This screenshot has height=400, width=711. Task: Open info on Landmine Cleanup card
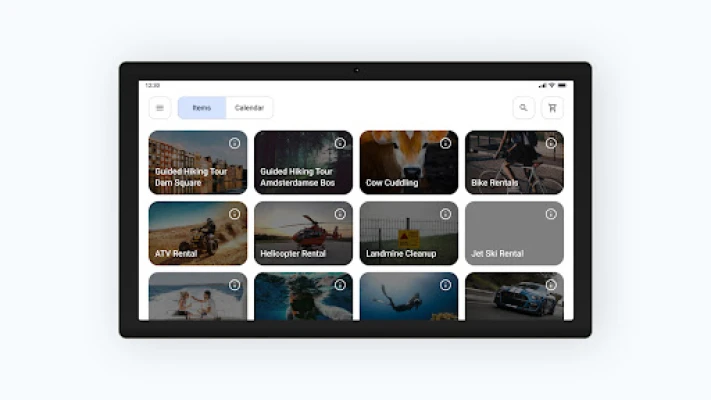tap(445, 214)
